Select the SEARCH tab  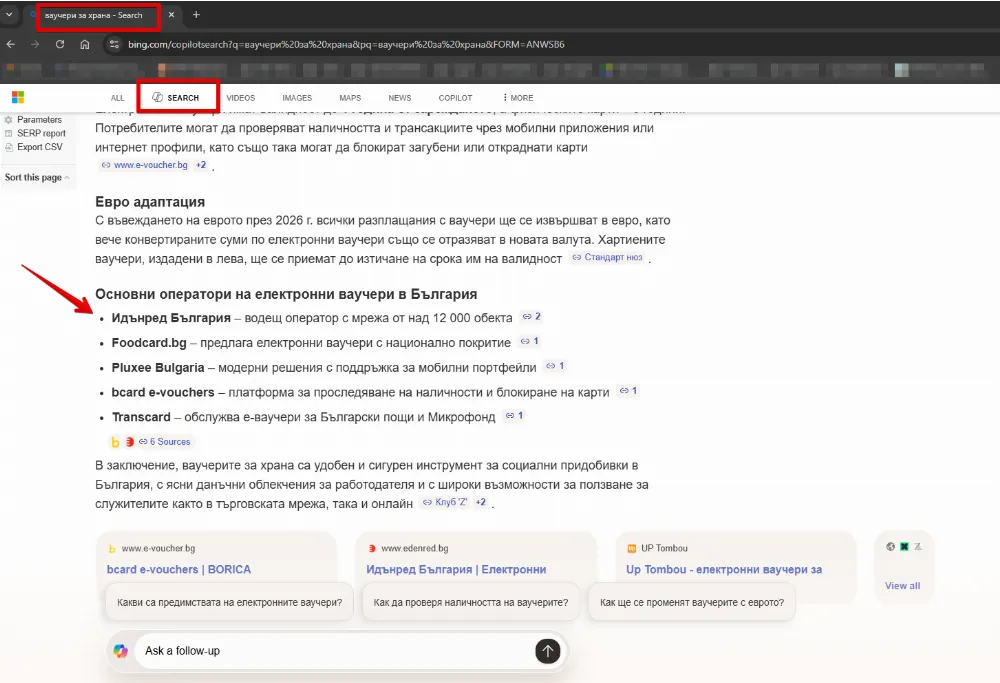176,98
